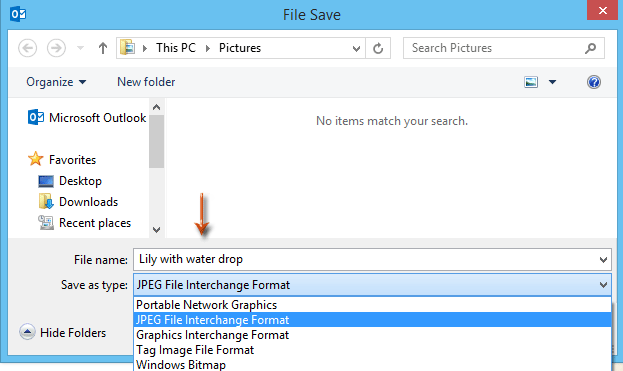Viewport: 623px width, 371px height.
Task: Expand the File name history dropdown
Action: (603, 260)
